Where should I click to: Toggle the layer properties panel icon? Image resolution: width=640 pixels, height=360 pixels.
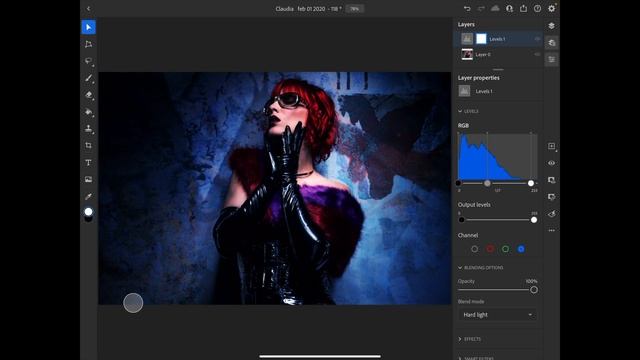click(551, 60)
